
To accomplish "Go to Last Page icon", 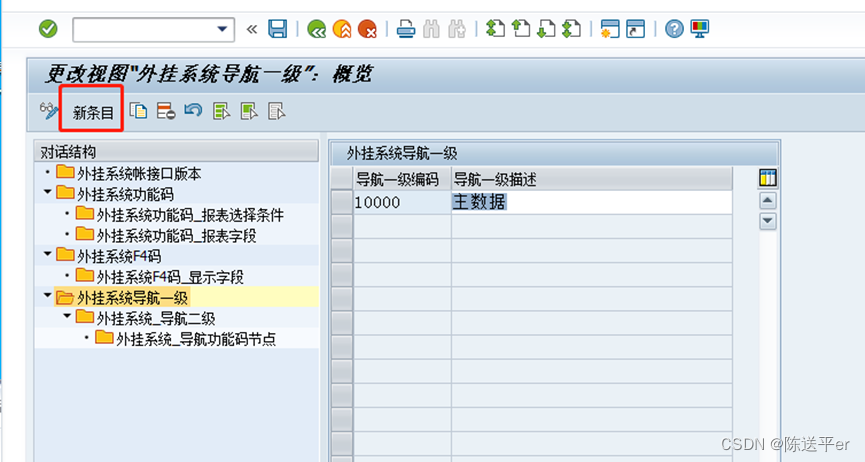I will (571, 29).
